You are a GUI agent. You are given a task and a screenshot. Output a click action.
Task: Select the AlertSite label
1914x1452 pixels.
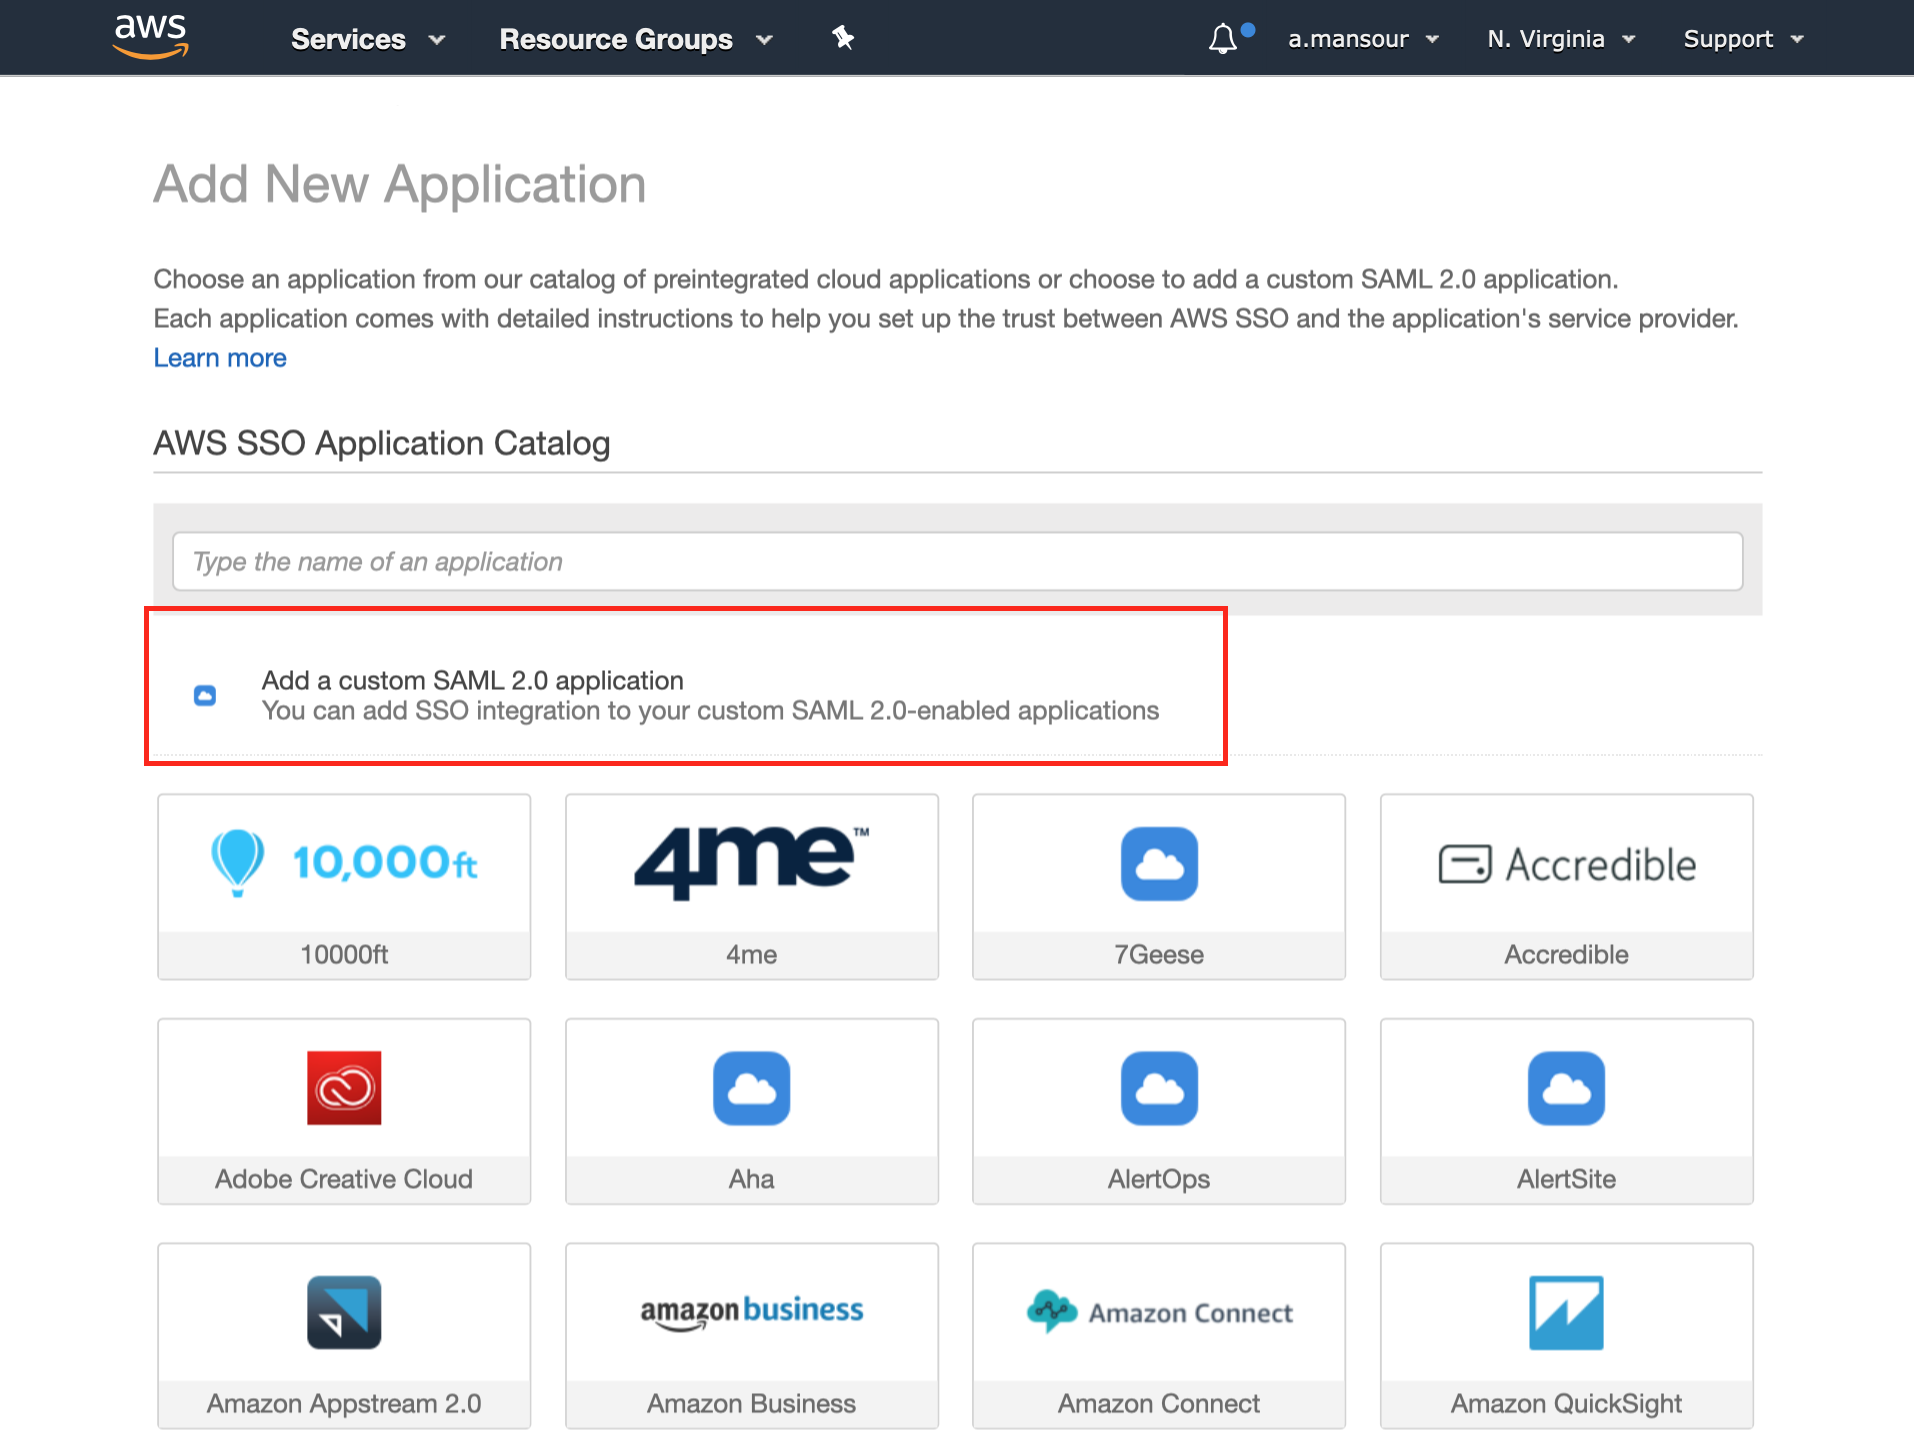point(1567,1179)
